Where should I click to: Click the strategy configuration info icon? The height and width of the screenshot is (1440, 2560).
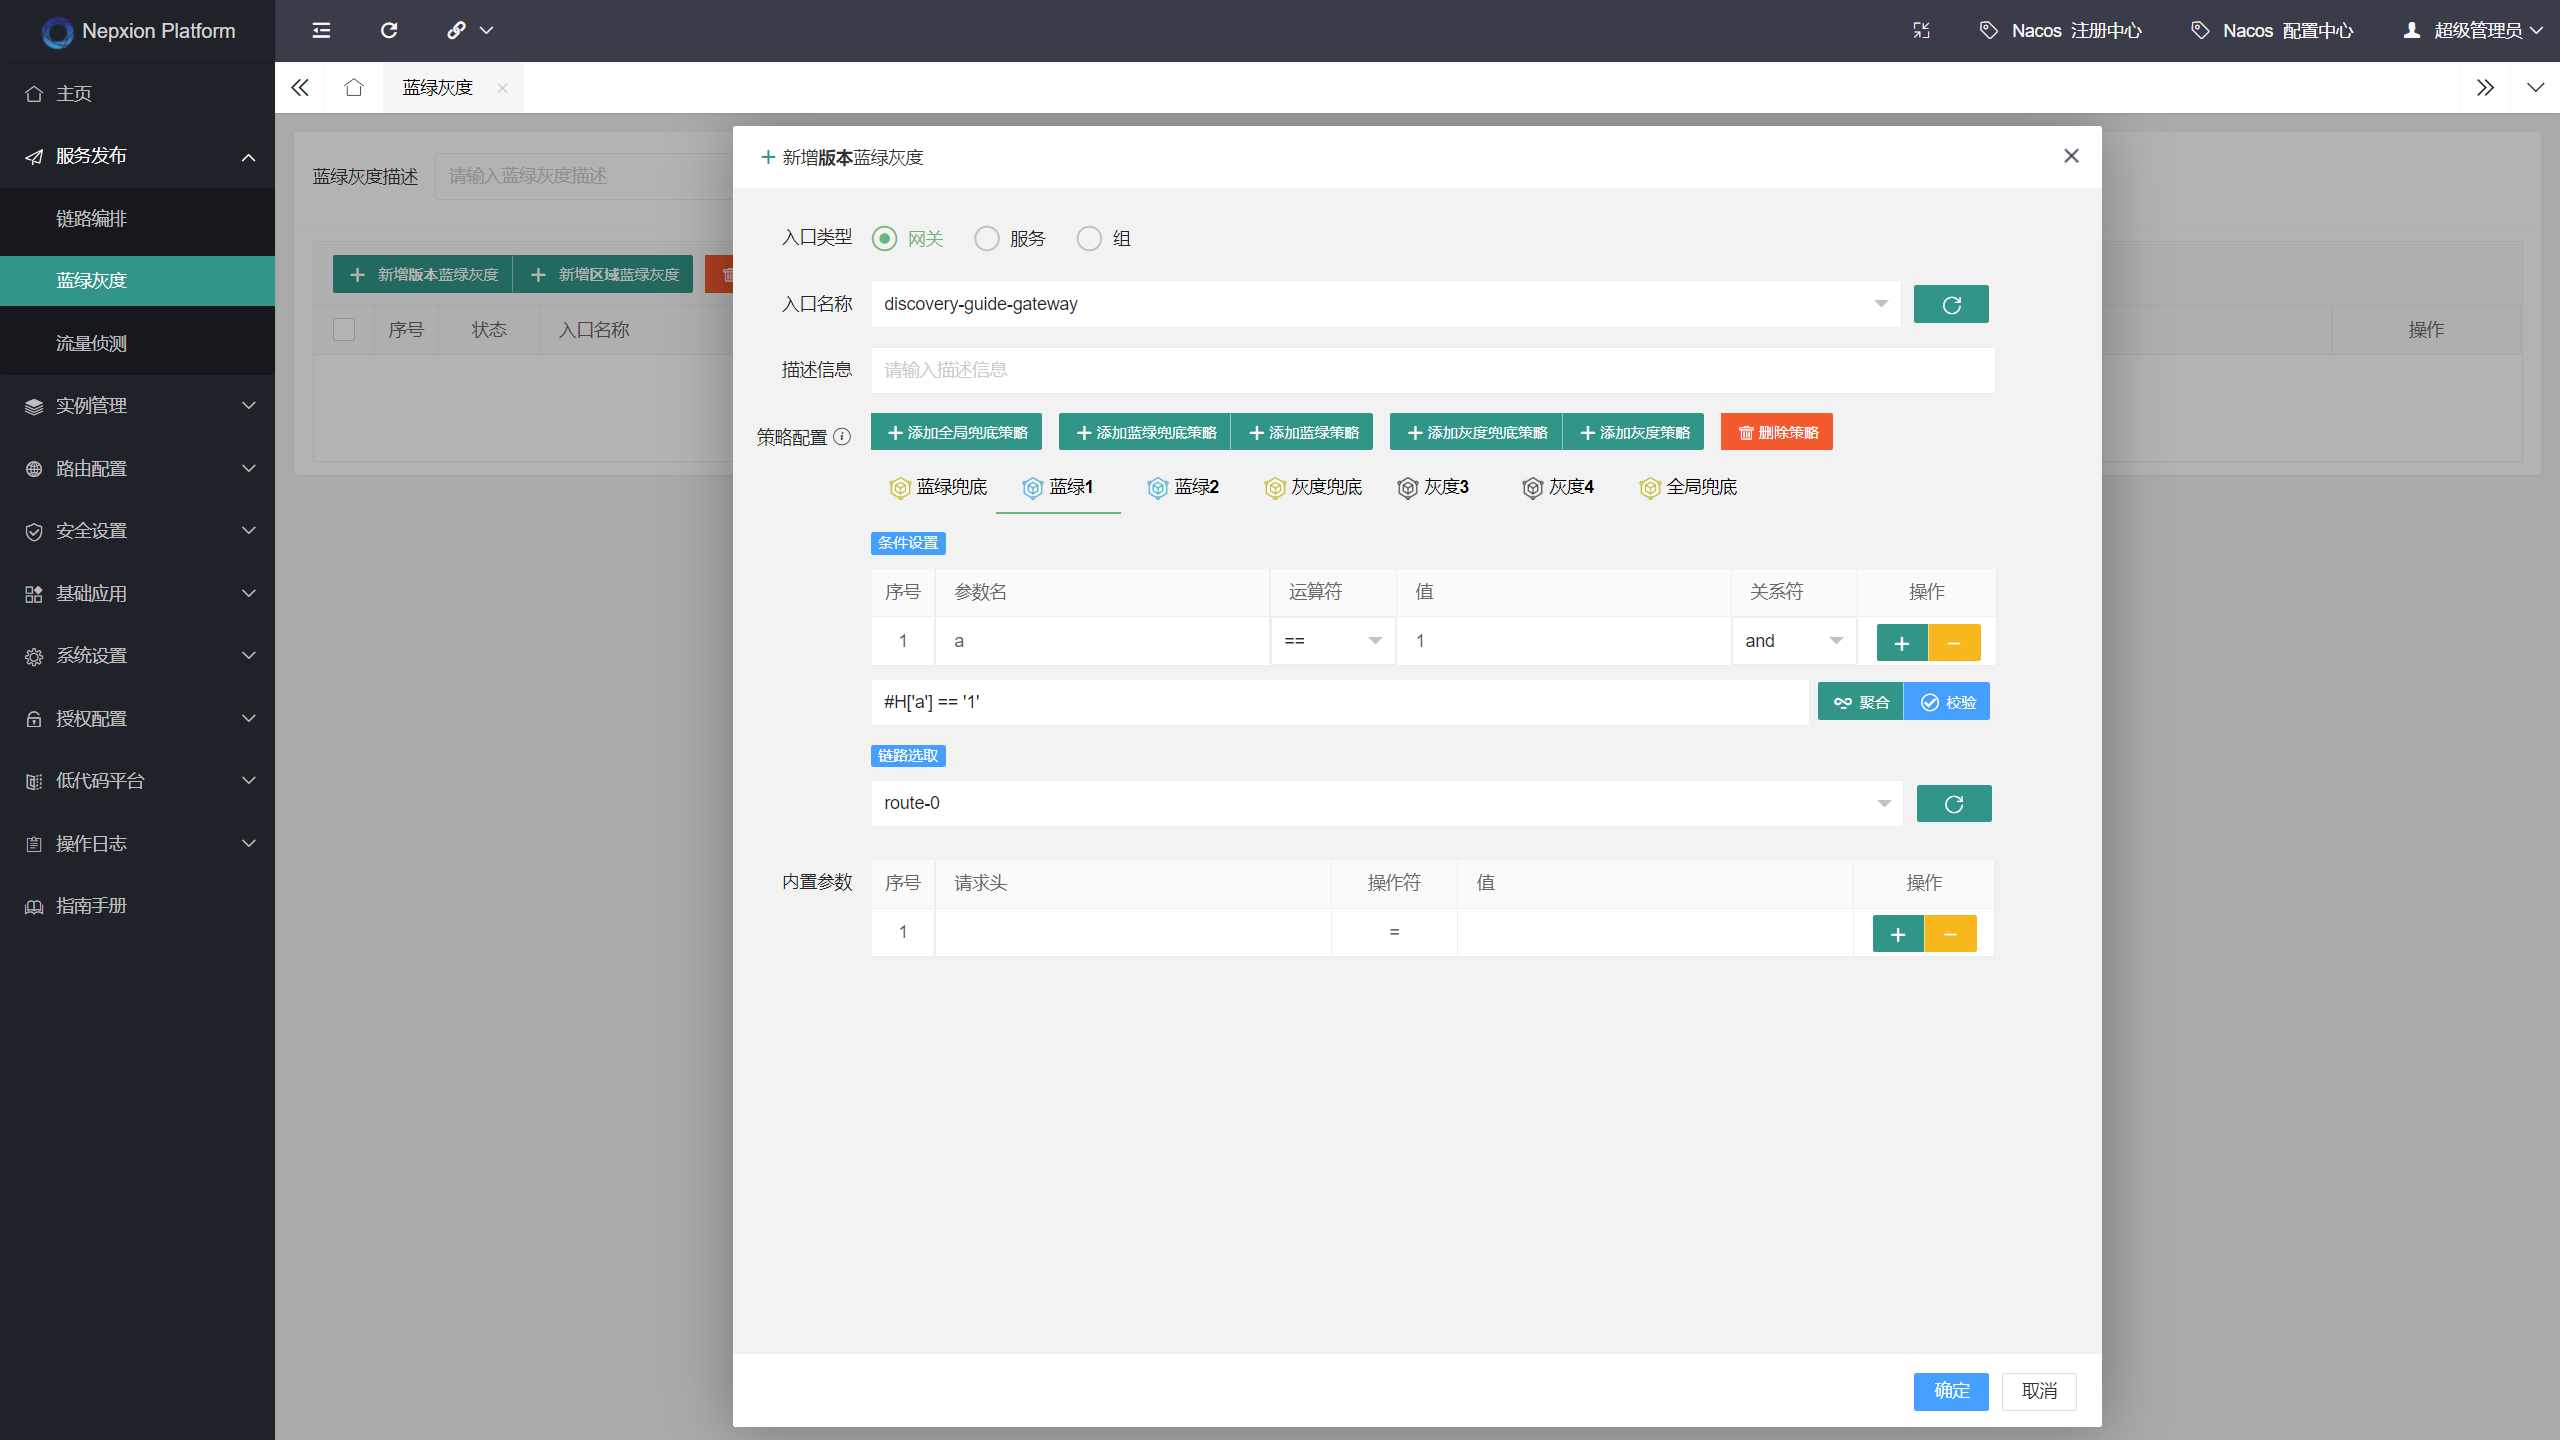click(842, 436)
